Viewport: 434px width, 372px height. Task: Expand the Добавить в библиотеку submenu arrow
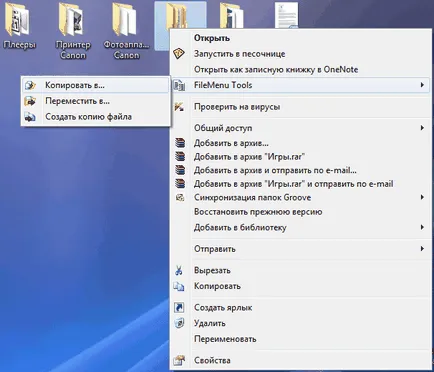[x=422, y=227]
